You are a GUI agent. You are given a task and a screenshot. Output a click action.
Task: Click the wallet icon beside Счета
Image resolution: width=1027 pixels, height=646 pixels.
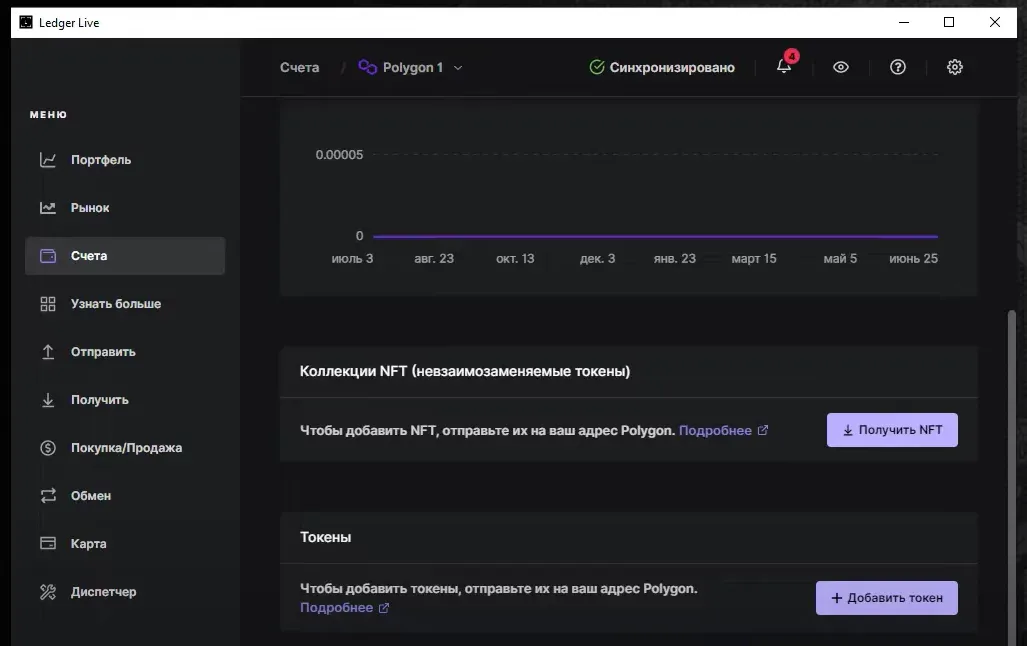(x=48, y=256)
